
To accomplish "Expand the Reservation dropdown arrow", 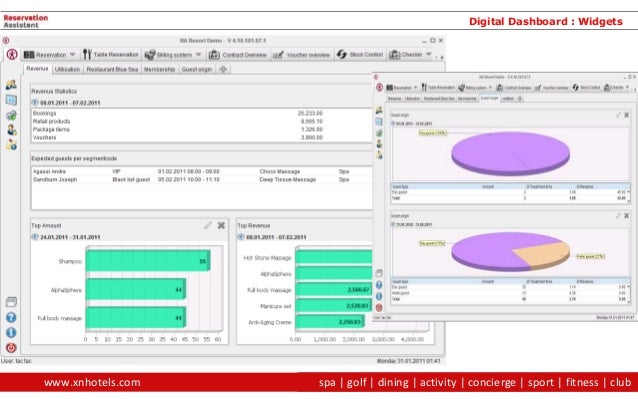I will point(72,55).
